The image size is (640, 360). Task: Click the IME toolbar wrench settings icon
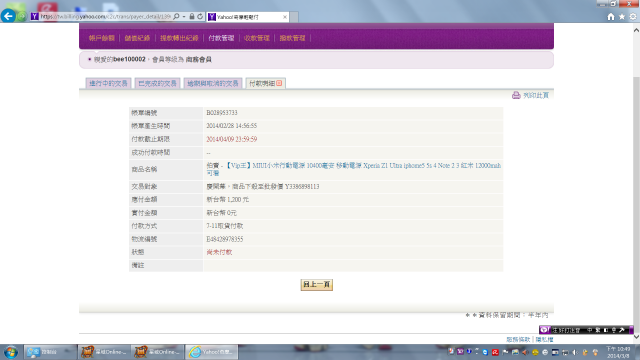coord(622,330)
